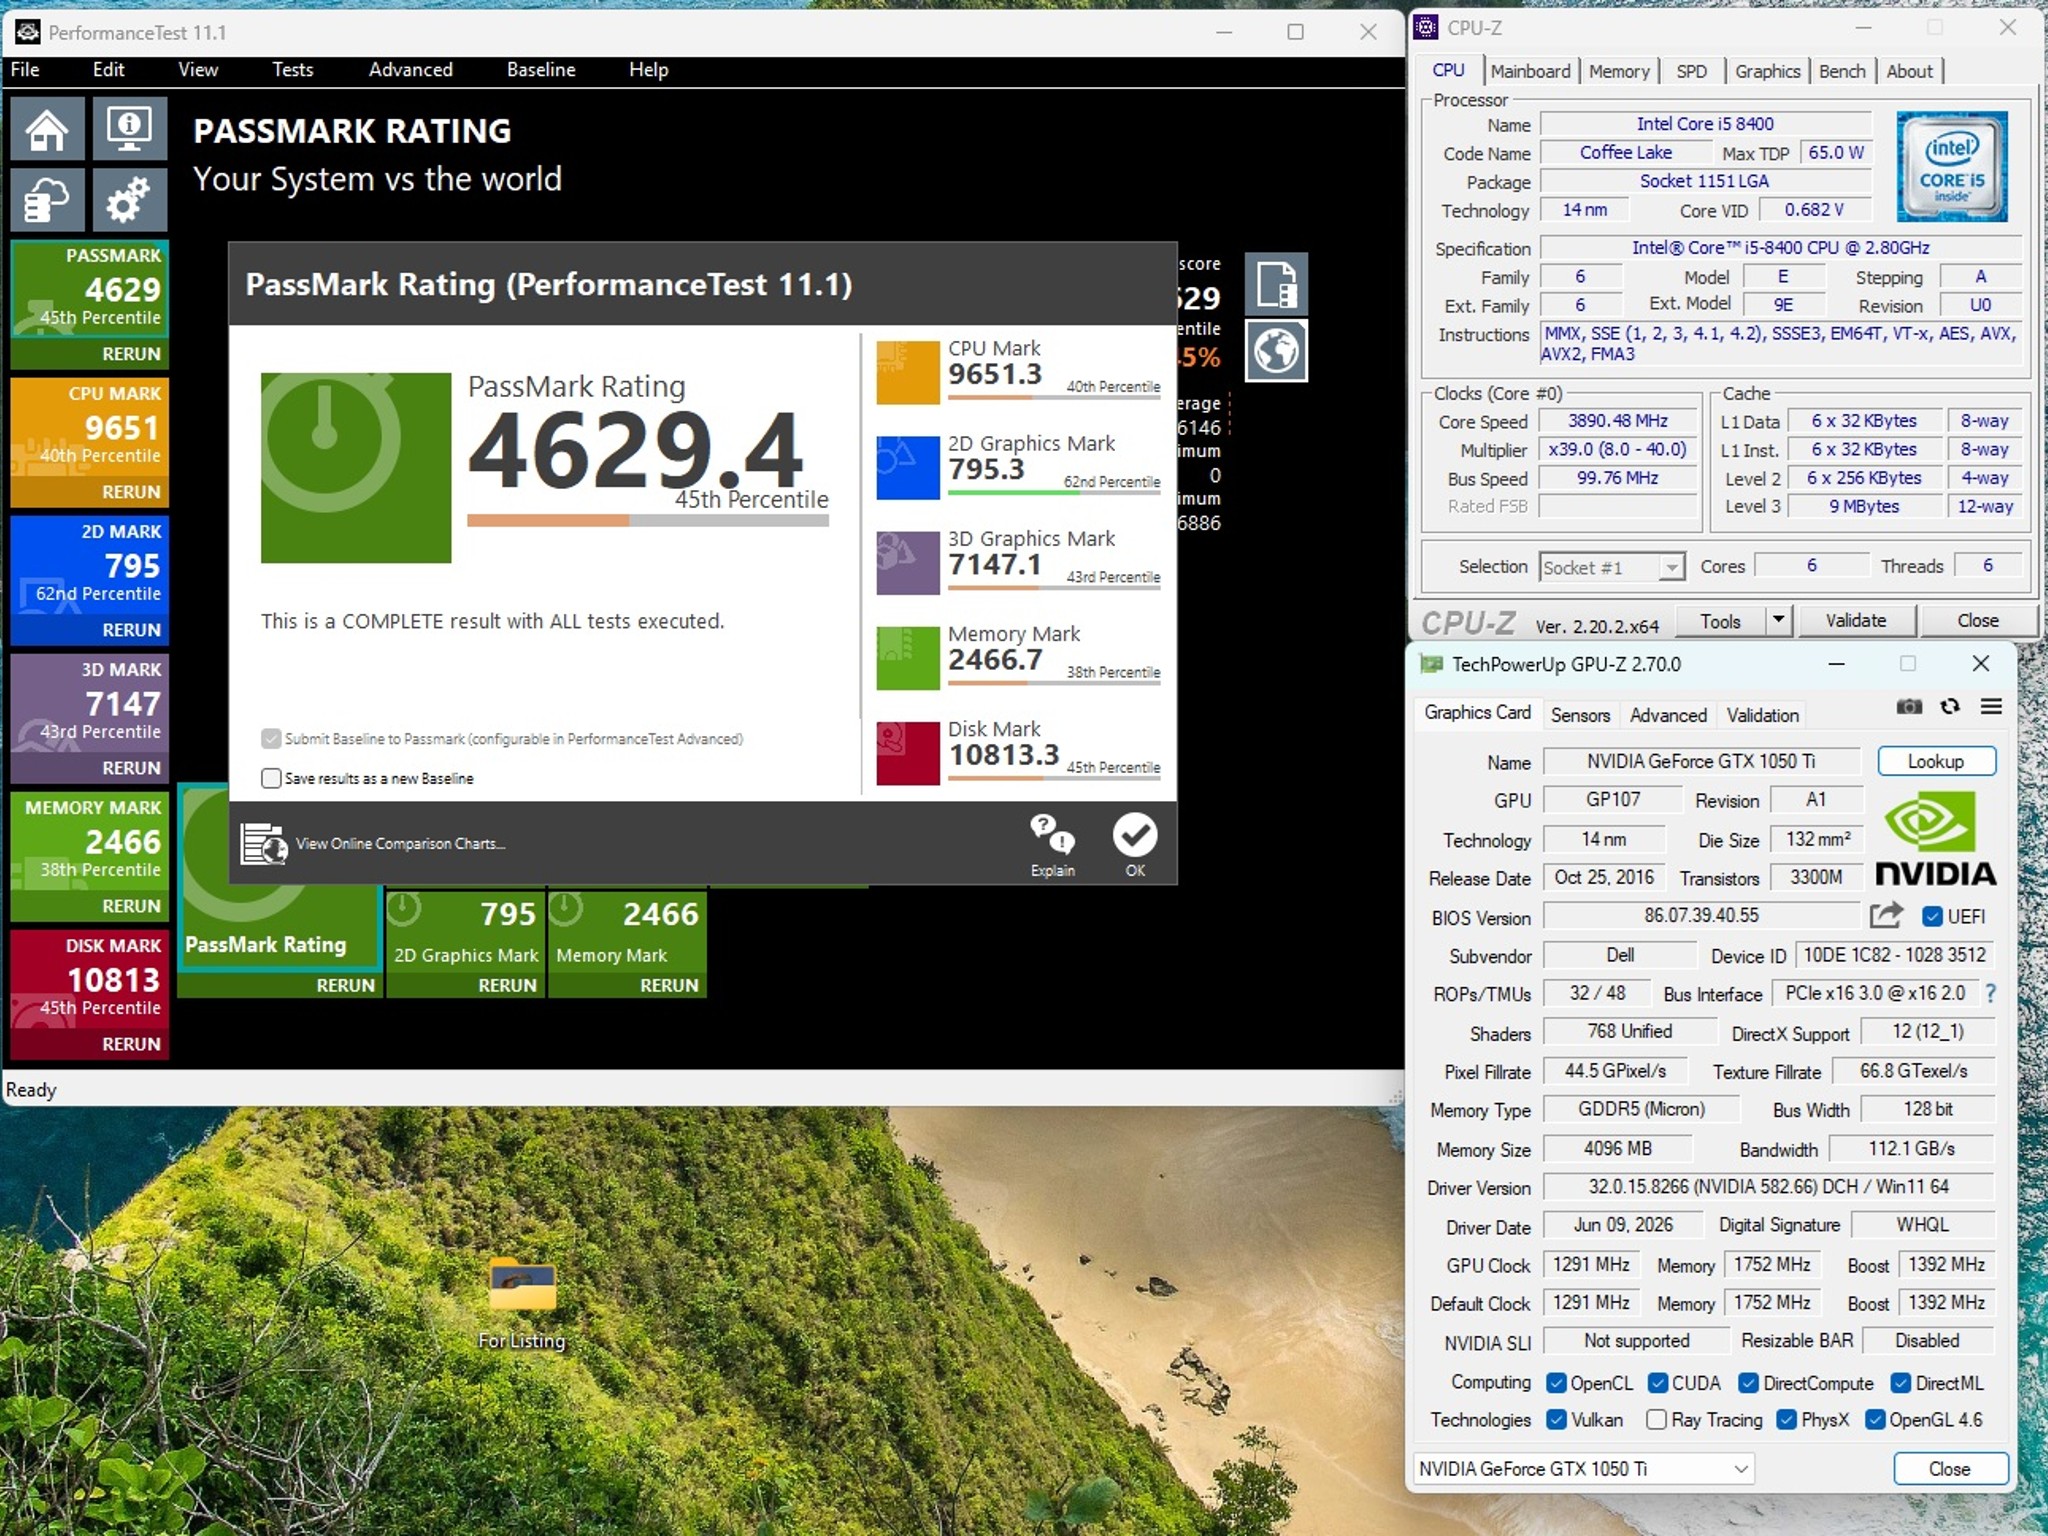The image size is (2048, 1536).
Task: Toggle the PhysX checkbox
Action: pos(1787,1420)
